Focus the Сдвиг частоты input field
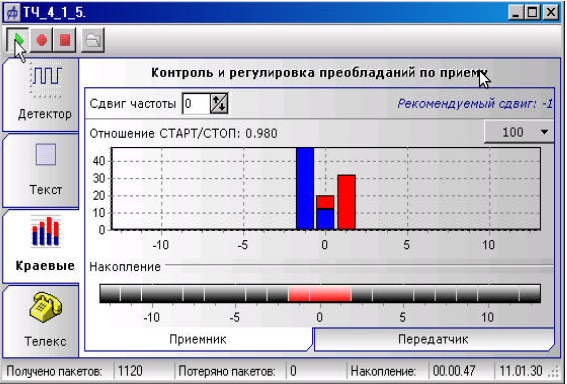The width and height of the screenshot is (567, 384). [x=196, y=104]
